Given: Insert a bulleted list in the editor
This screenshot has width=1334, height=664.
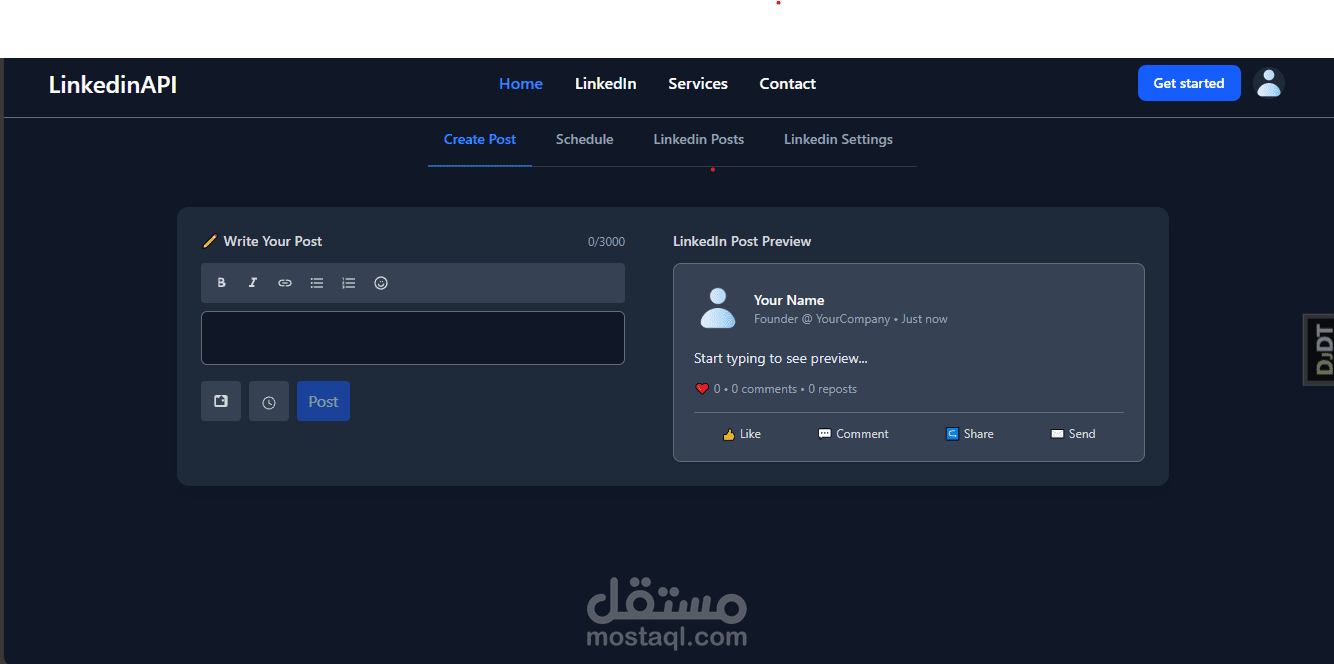Looking at the screenshot, I should [x=317, y=283].
